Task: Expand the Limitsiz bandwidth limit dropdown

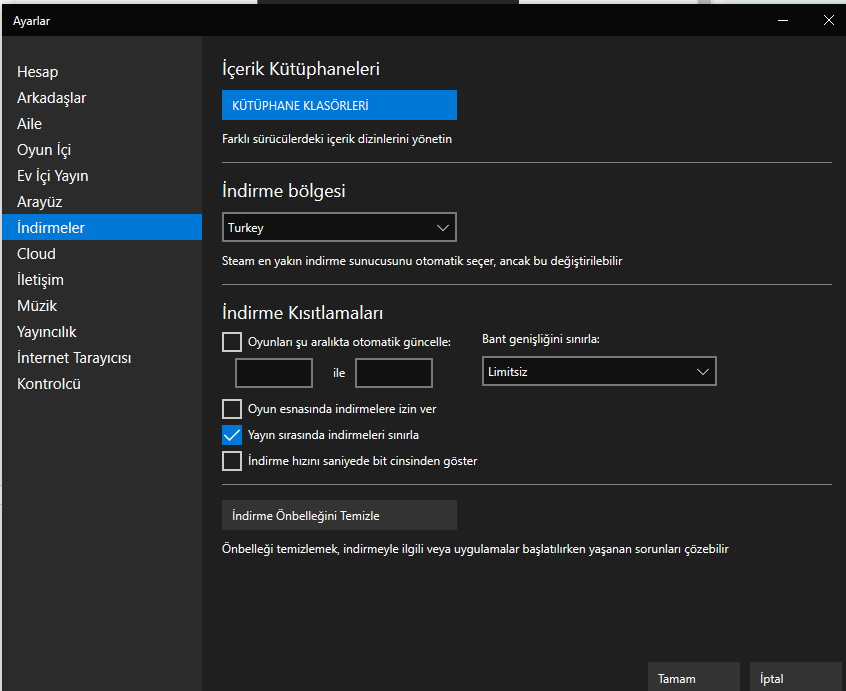Action: [x=599, y=372]
